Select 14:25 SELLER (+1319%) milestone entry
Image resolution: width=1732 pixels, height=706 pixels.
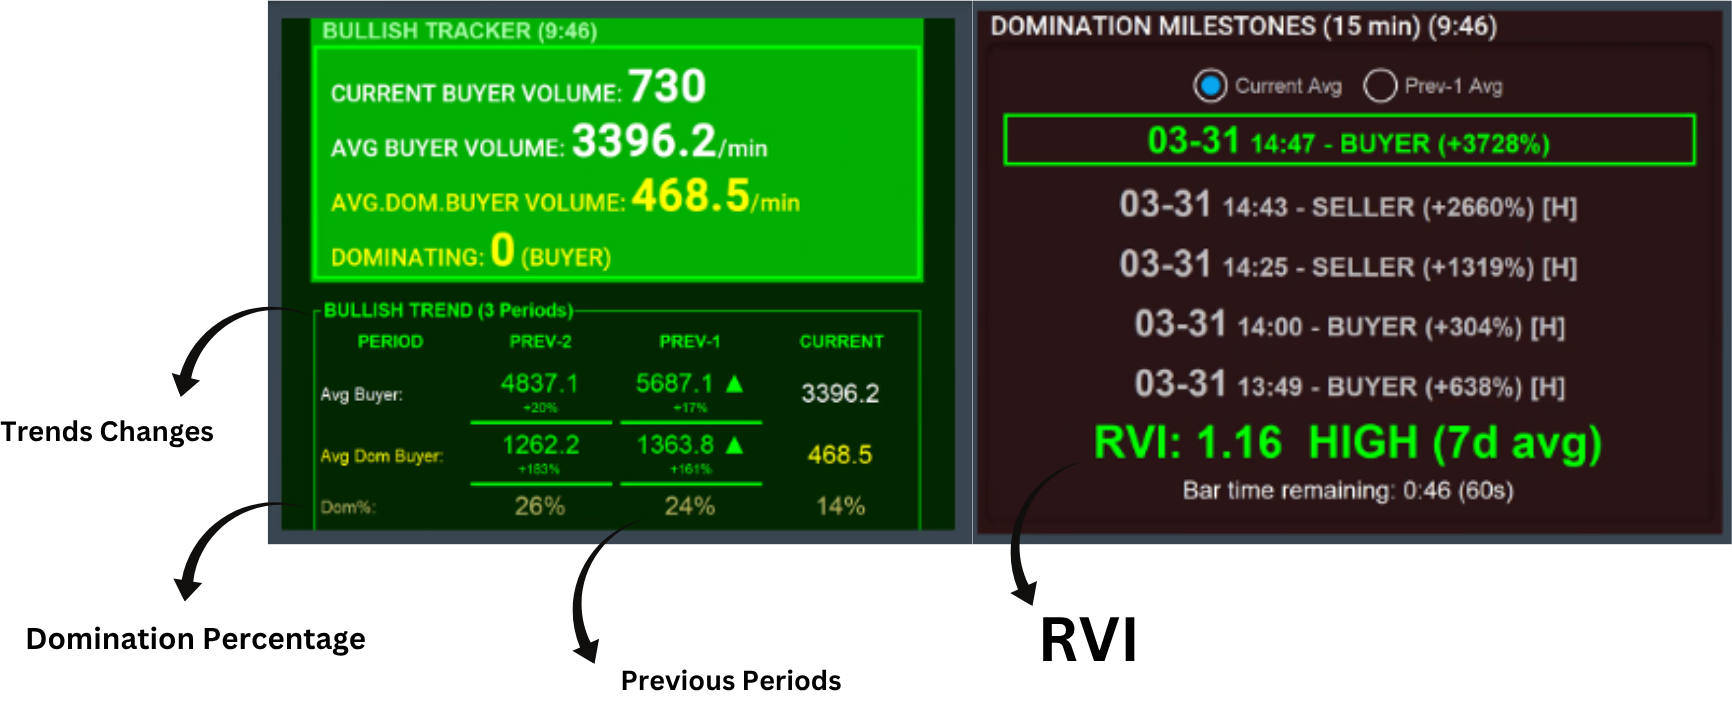click(x=1348, y=266)
